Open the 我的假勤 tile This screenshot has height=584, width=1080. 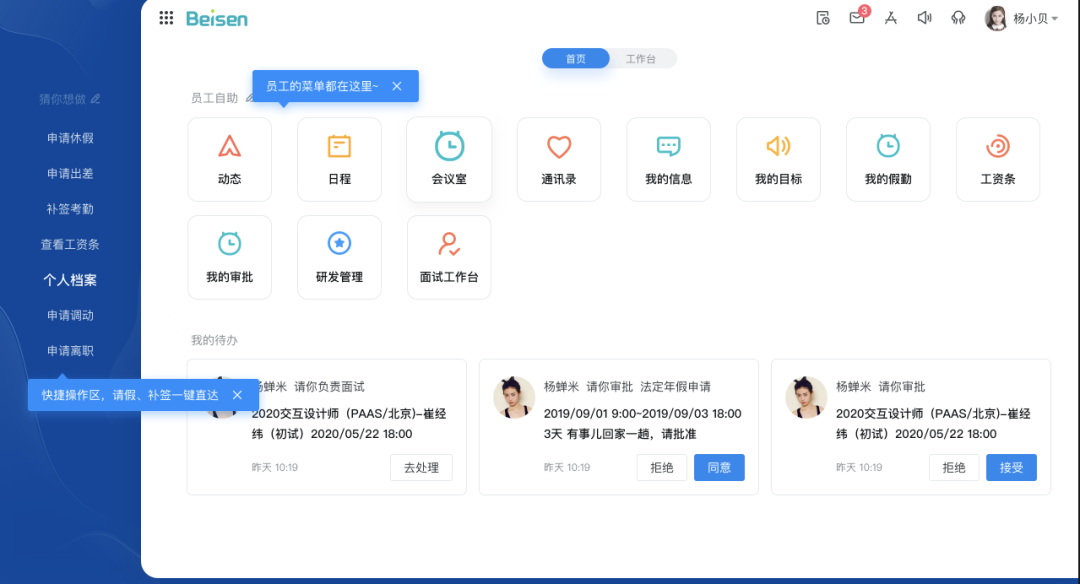click(888, 159)
